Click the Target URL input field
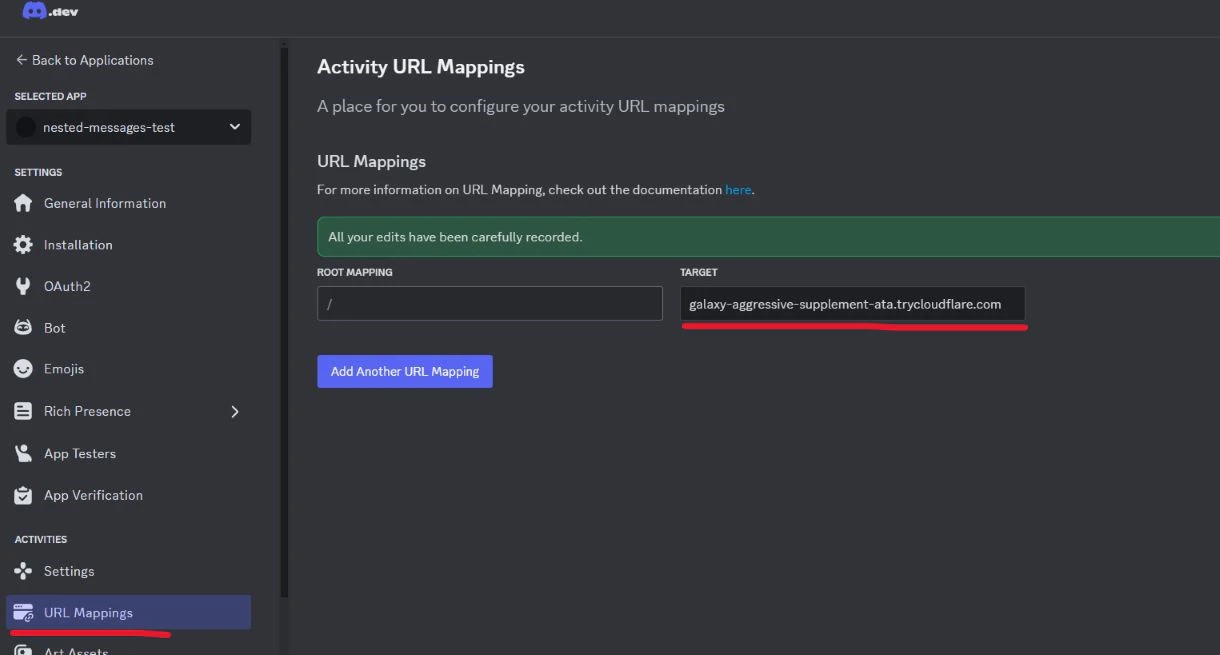1220x655 pixels. tap(853, 304)
